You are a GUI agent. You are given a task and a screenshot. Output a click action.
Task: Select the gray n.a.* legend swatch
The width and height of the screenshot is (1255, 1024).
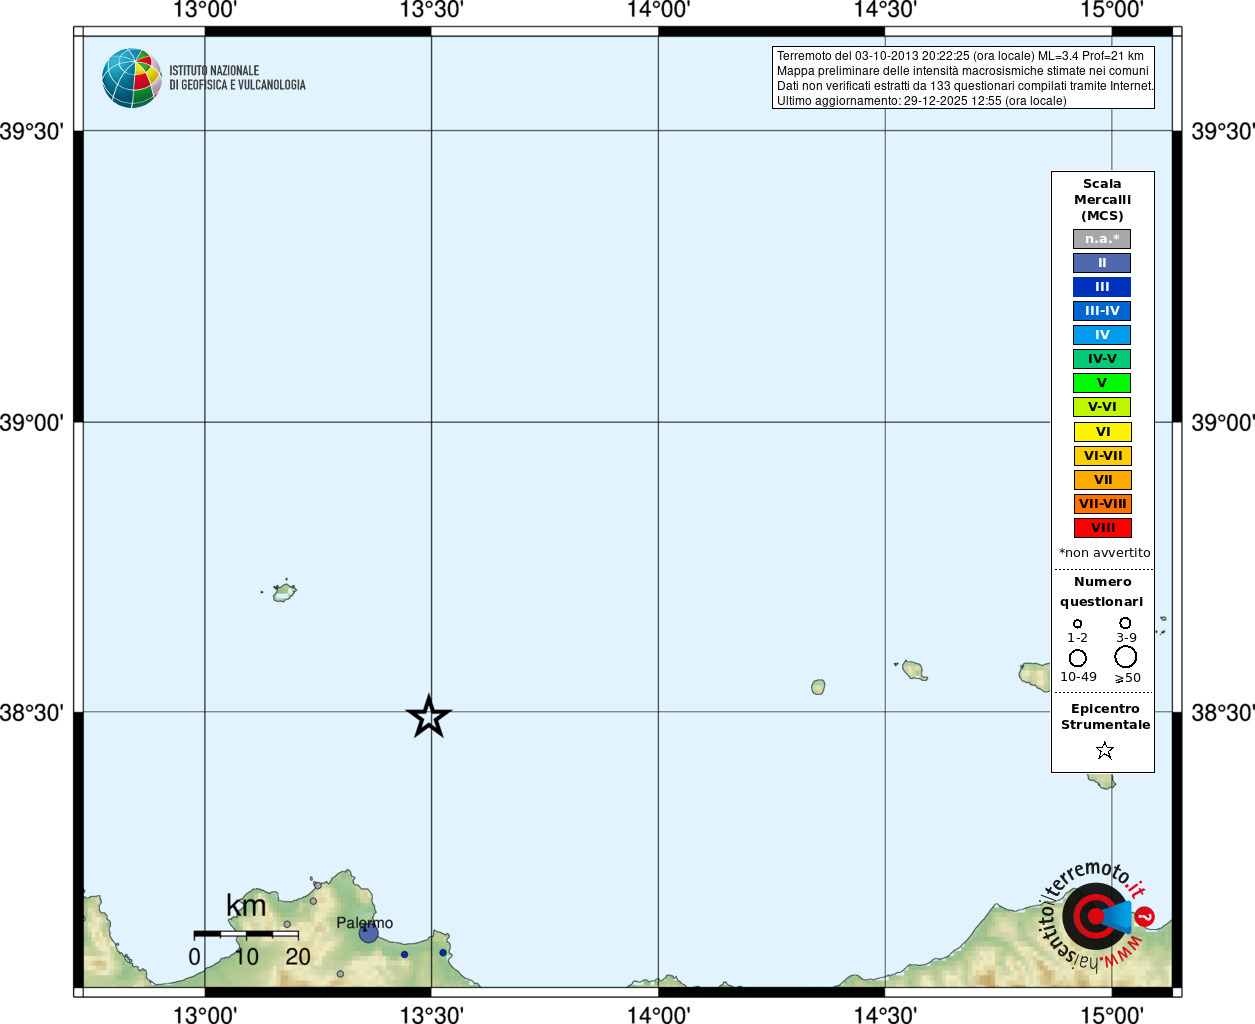1102,239
